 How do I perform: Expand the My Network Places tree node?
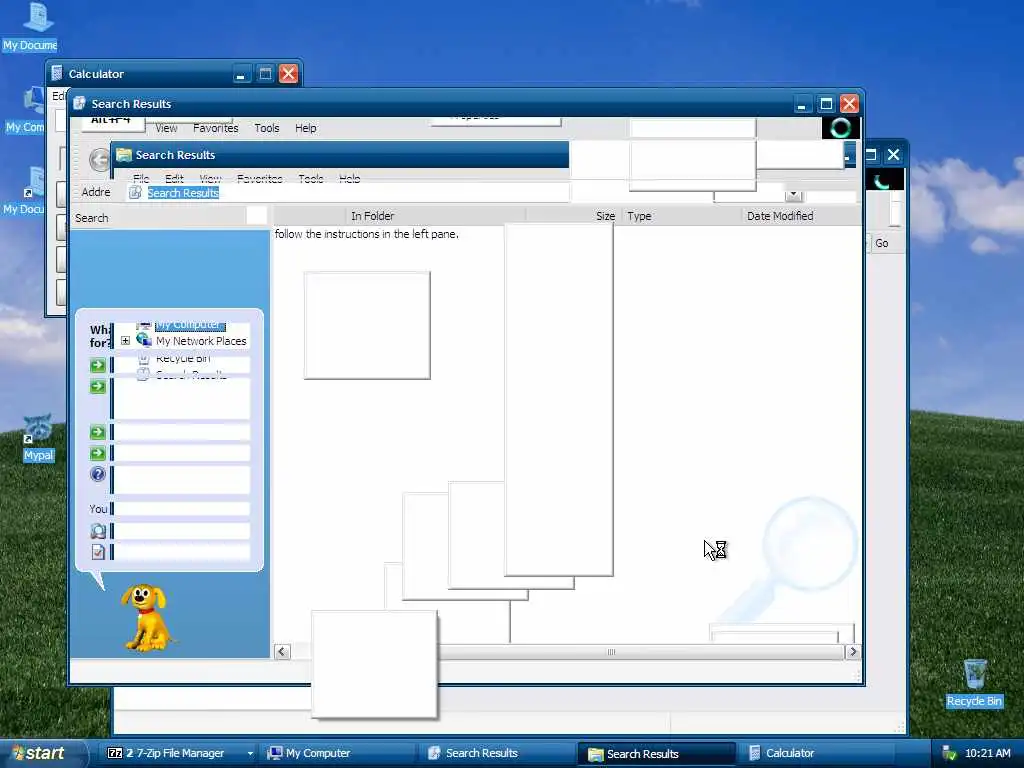point(125,340)
